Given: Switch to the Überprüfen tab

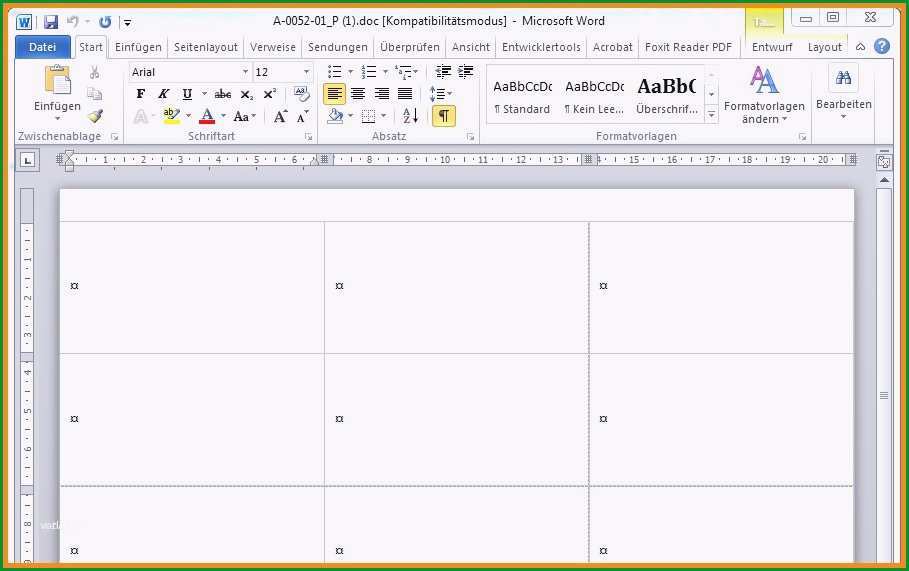Looking at the screenshot, I should coord(409,47).
